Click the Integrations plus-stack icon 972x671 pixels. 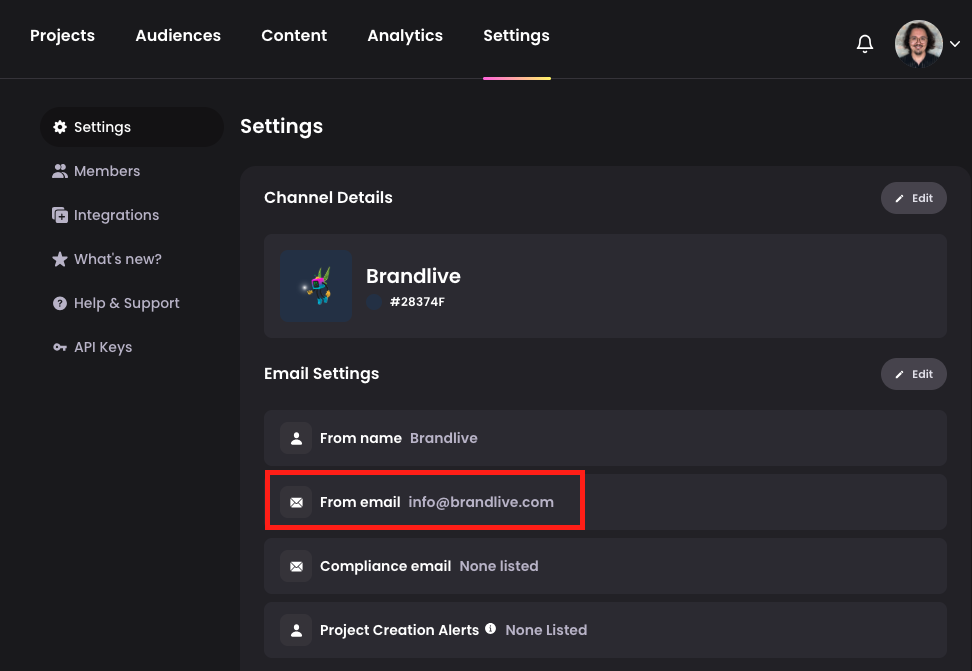click(x=60, y=215)
